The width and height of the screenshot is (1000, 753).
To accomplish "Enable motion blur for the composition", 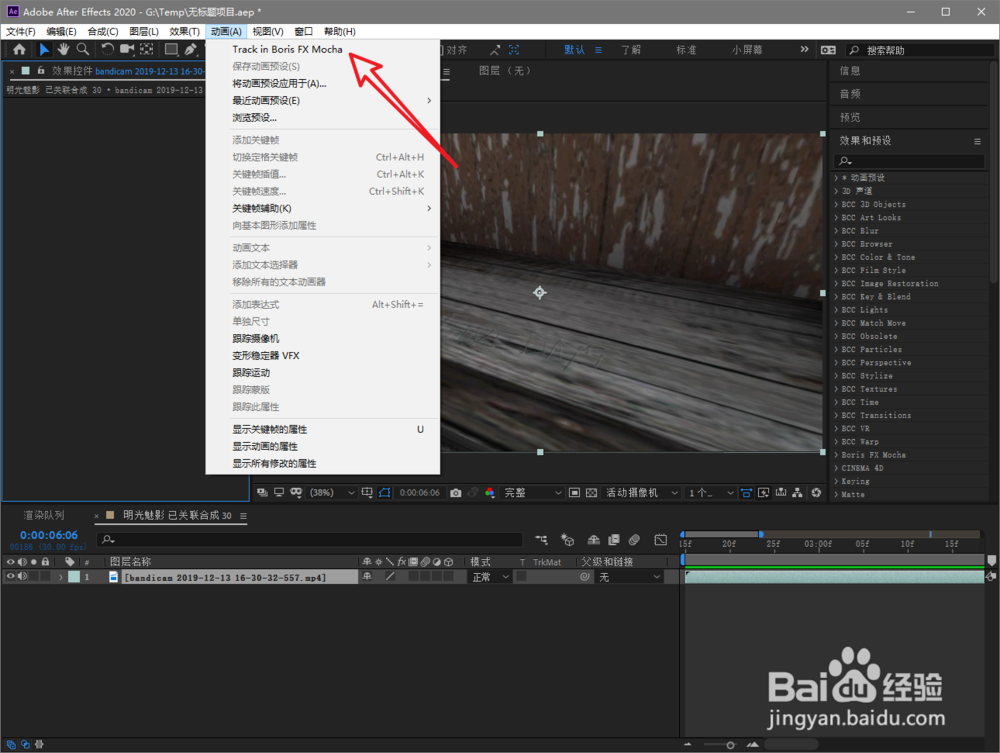I will [634, 540].
